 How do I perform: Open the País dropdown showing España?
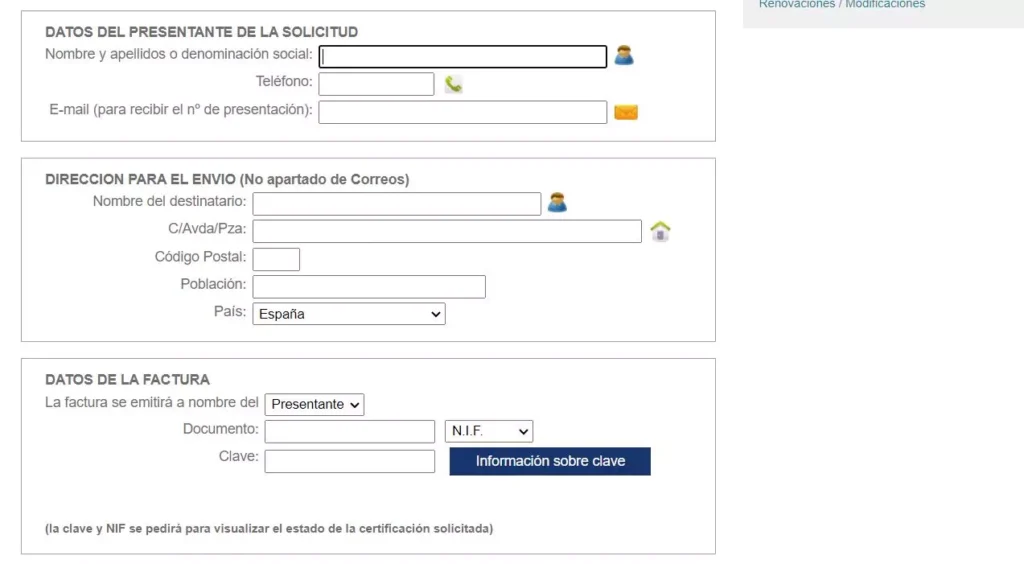coord(349,314)
